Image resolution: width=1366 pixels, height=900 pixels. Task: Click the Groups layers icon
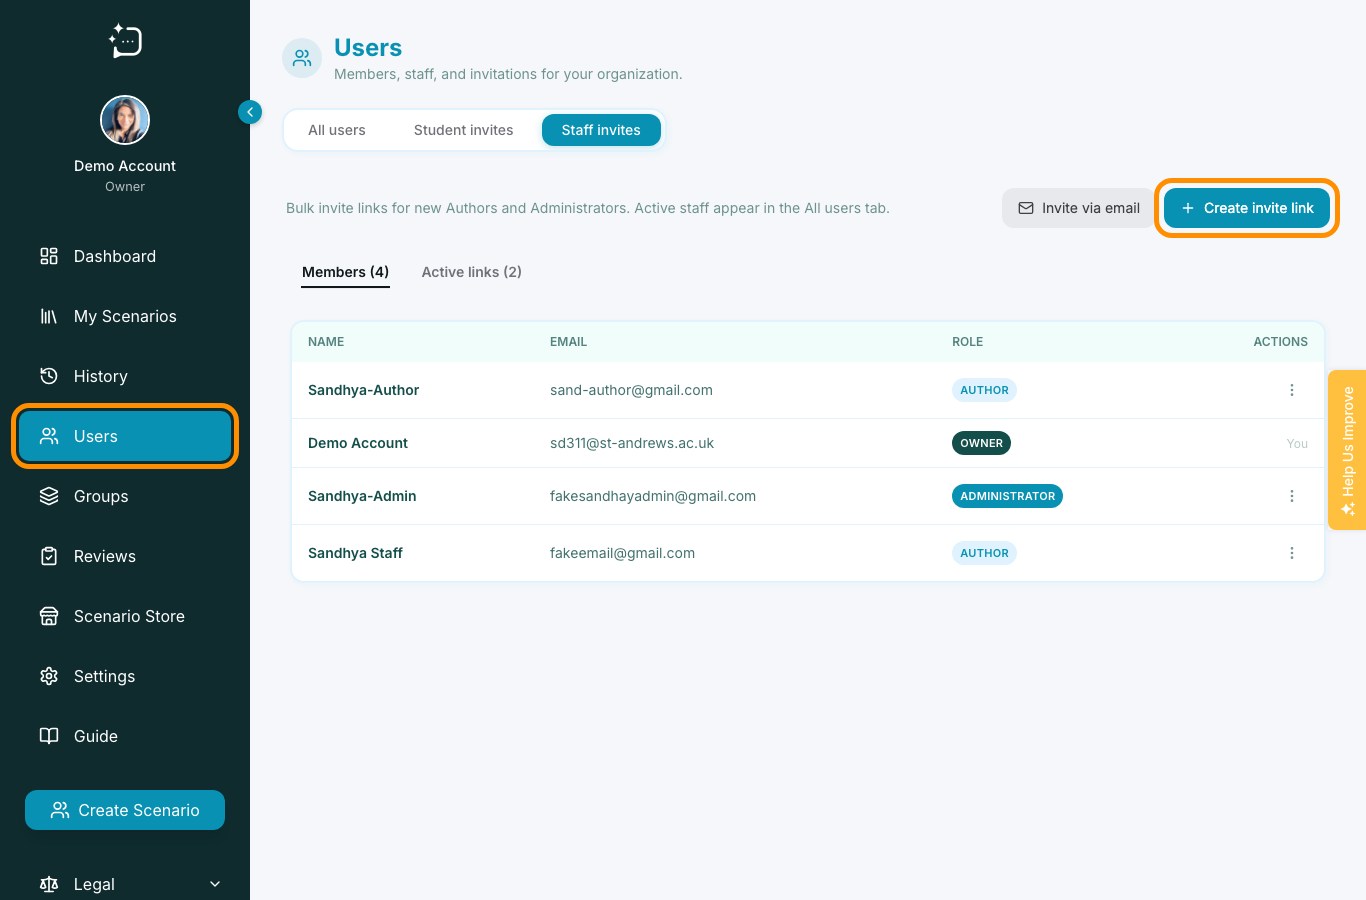pyautogui.click(x=49, y=496)
